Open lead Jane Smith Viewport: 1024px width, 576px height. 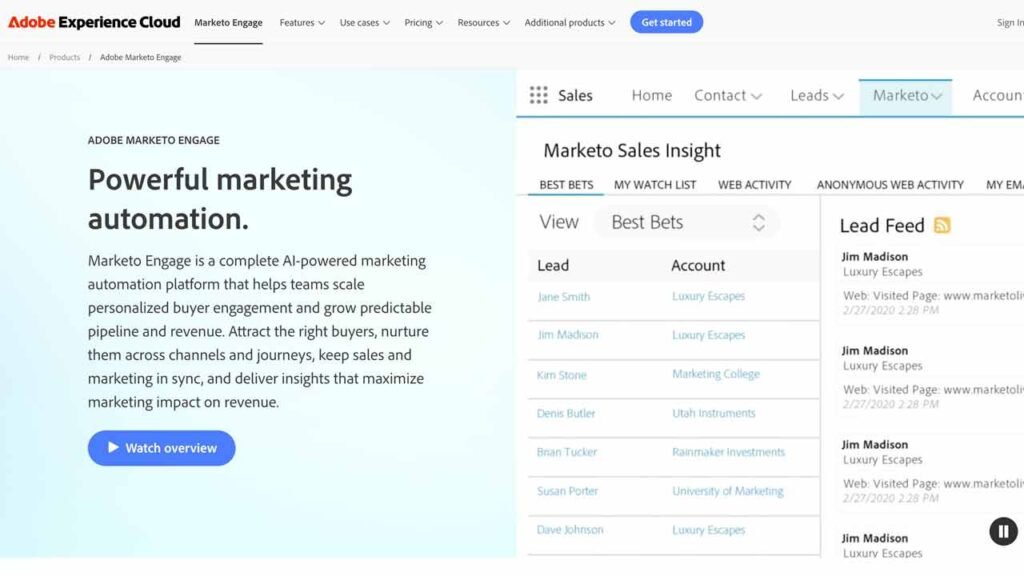pos(564,296)
